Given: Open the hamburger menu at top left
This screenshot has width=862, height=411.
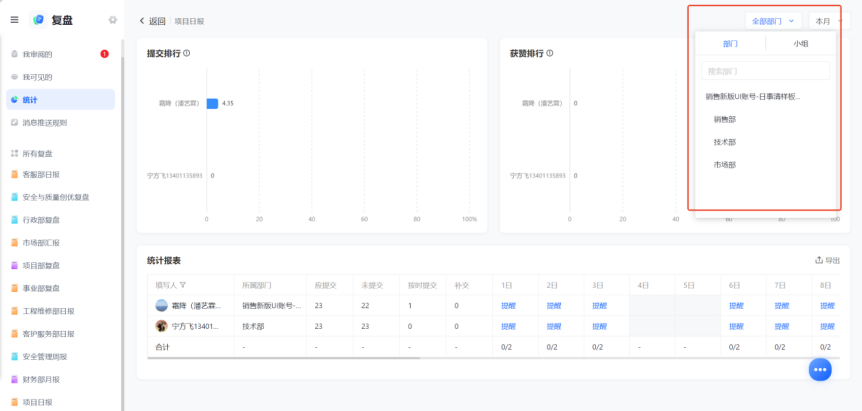Looking at the screenshot, I should coord(14,20).
